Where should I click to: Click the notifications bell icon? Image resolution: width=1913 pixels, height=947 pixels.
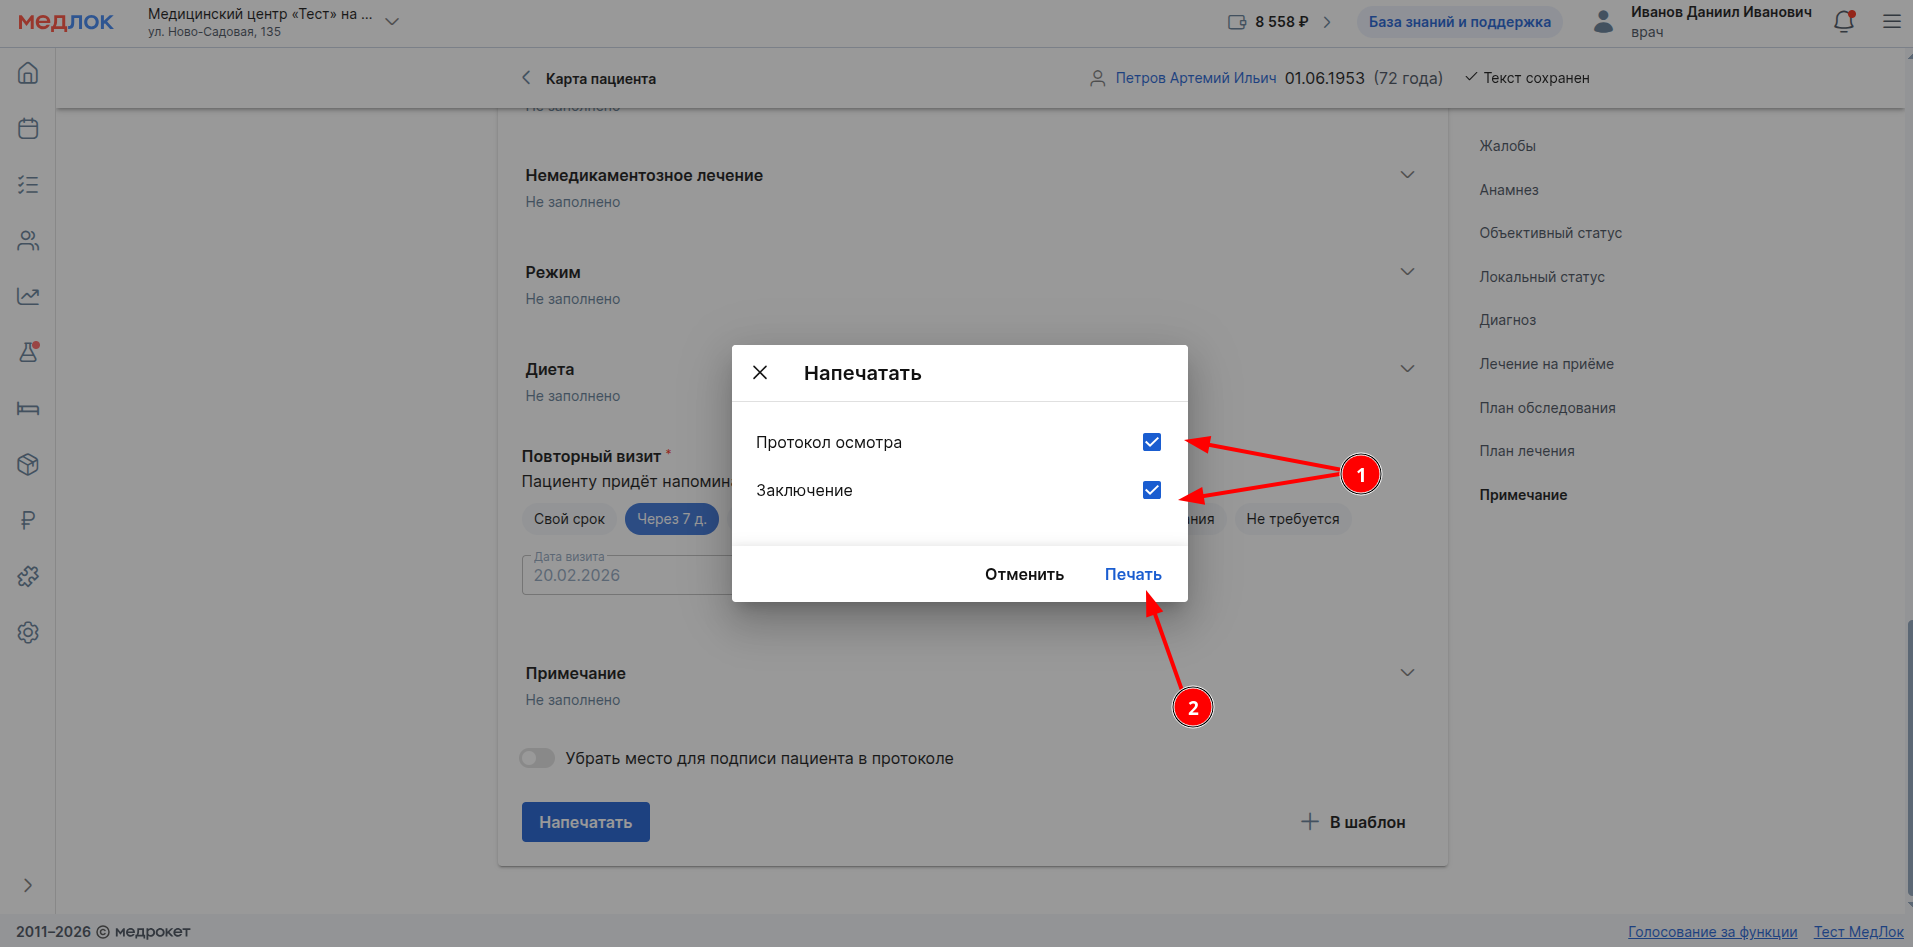[x=1844, y=22]
